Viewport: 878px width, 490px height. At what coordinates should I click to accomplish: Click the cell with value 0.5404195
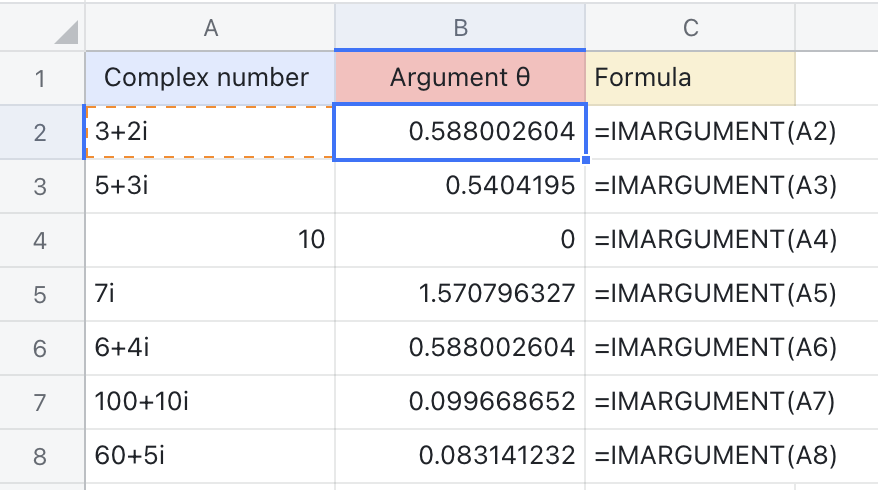pyautogui.click(x=460, y=186)
